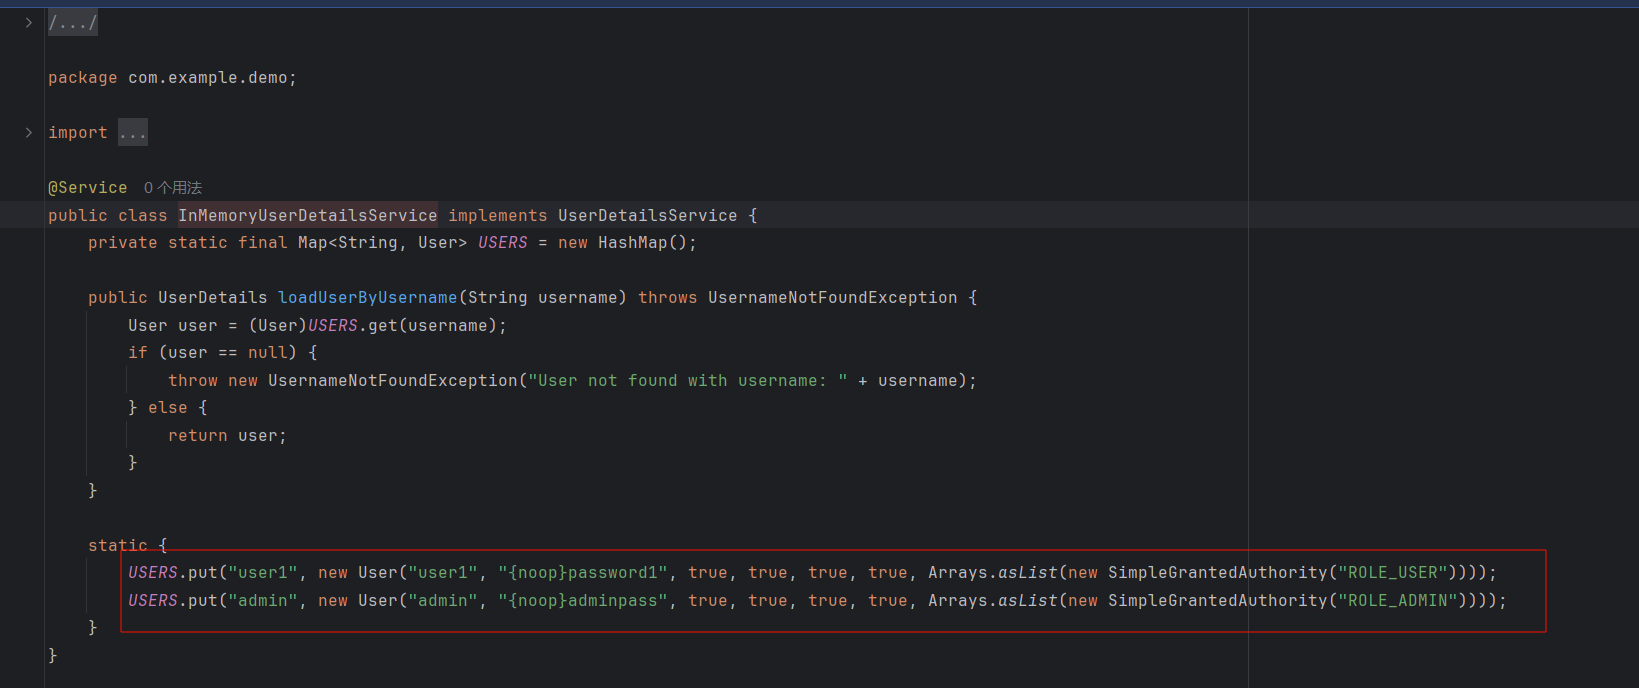
Task: Click the "{noop}password1" string literal
Action: [582, 573]
